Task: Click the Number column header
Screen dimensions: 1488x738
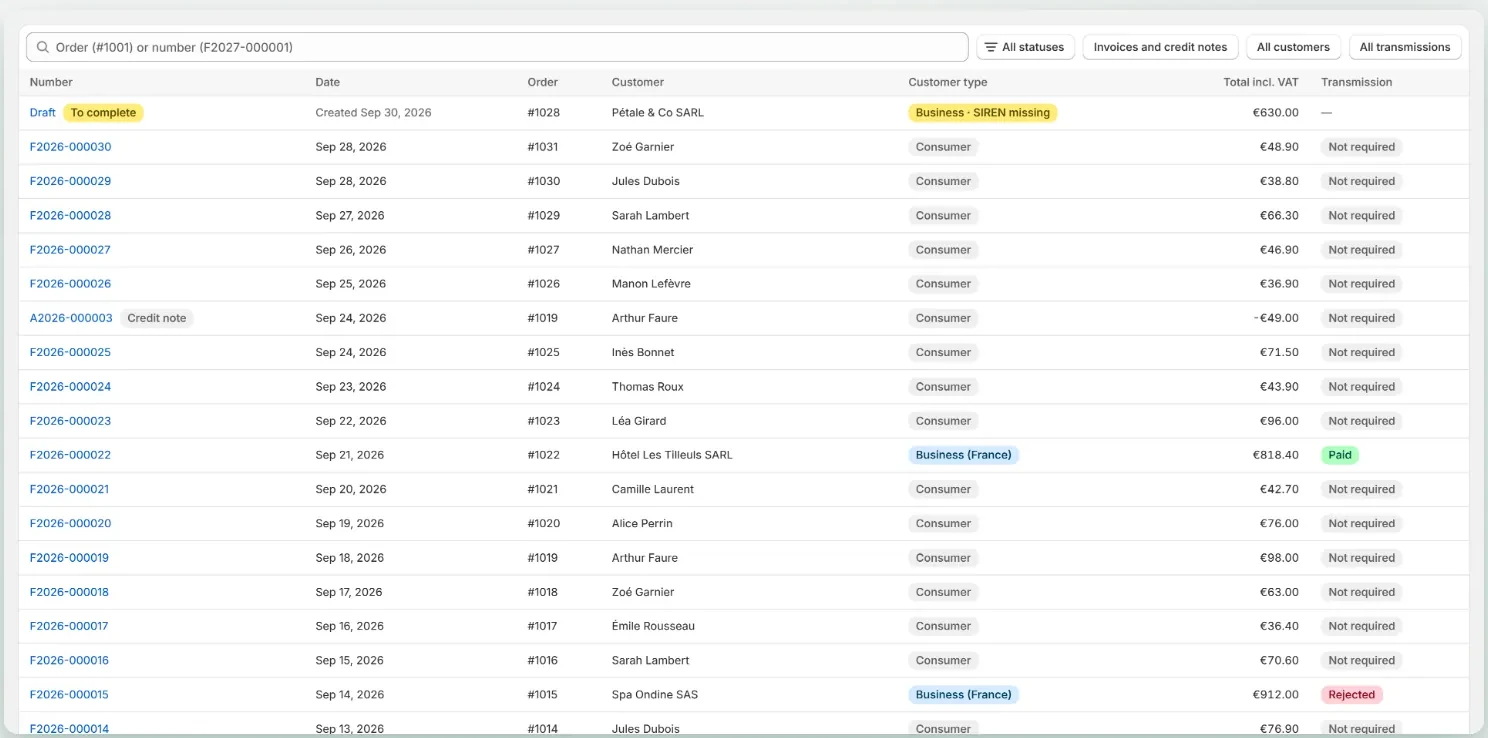Action: click(x=51, y=82)
